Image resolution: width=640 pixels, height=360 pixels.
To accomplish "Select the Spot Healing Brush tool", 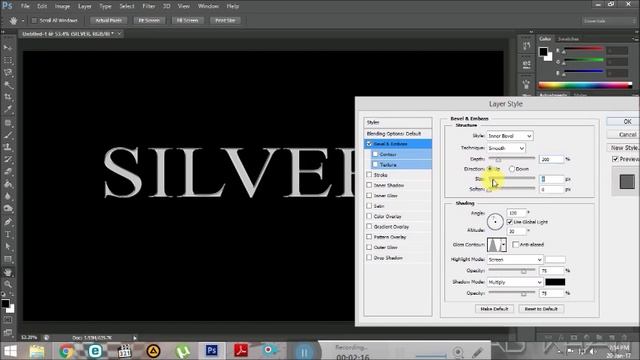I will click(x=8, y=122).
